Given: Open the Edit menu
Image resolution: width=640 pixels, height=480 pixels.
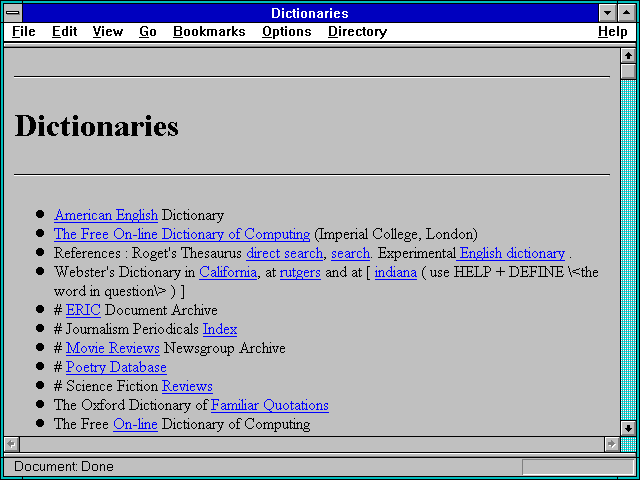Looking at the screenshot, I should coord(64,32).
